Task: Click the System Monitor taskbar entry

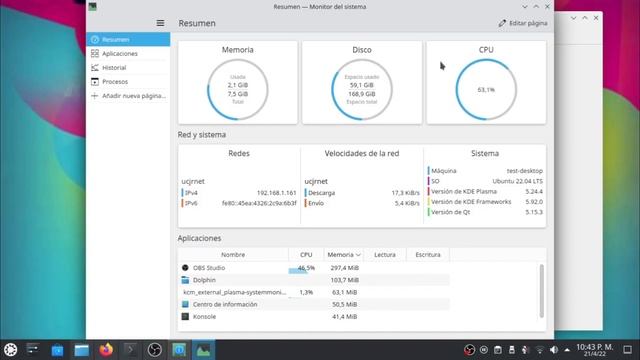Action: [203, 350]
